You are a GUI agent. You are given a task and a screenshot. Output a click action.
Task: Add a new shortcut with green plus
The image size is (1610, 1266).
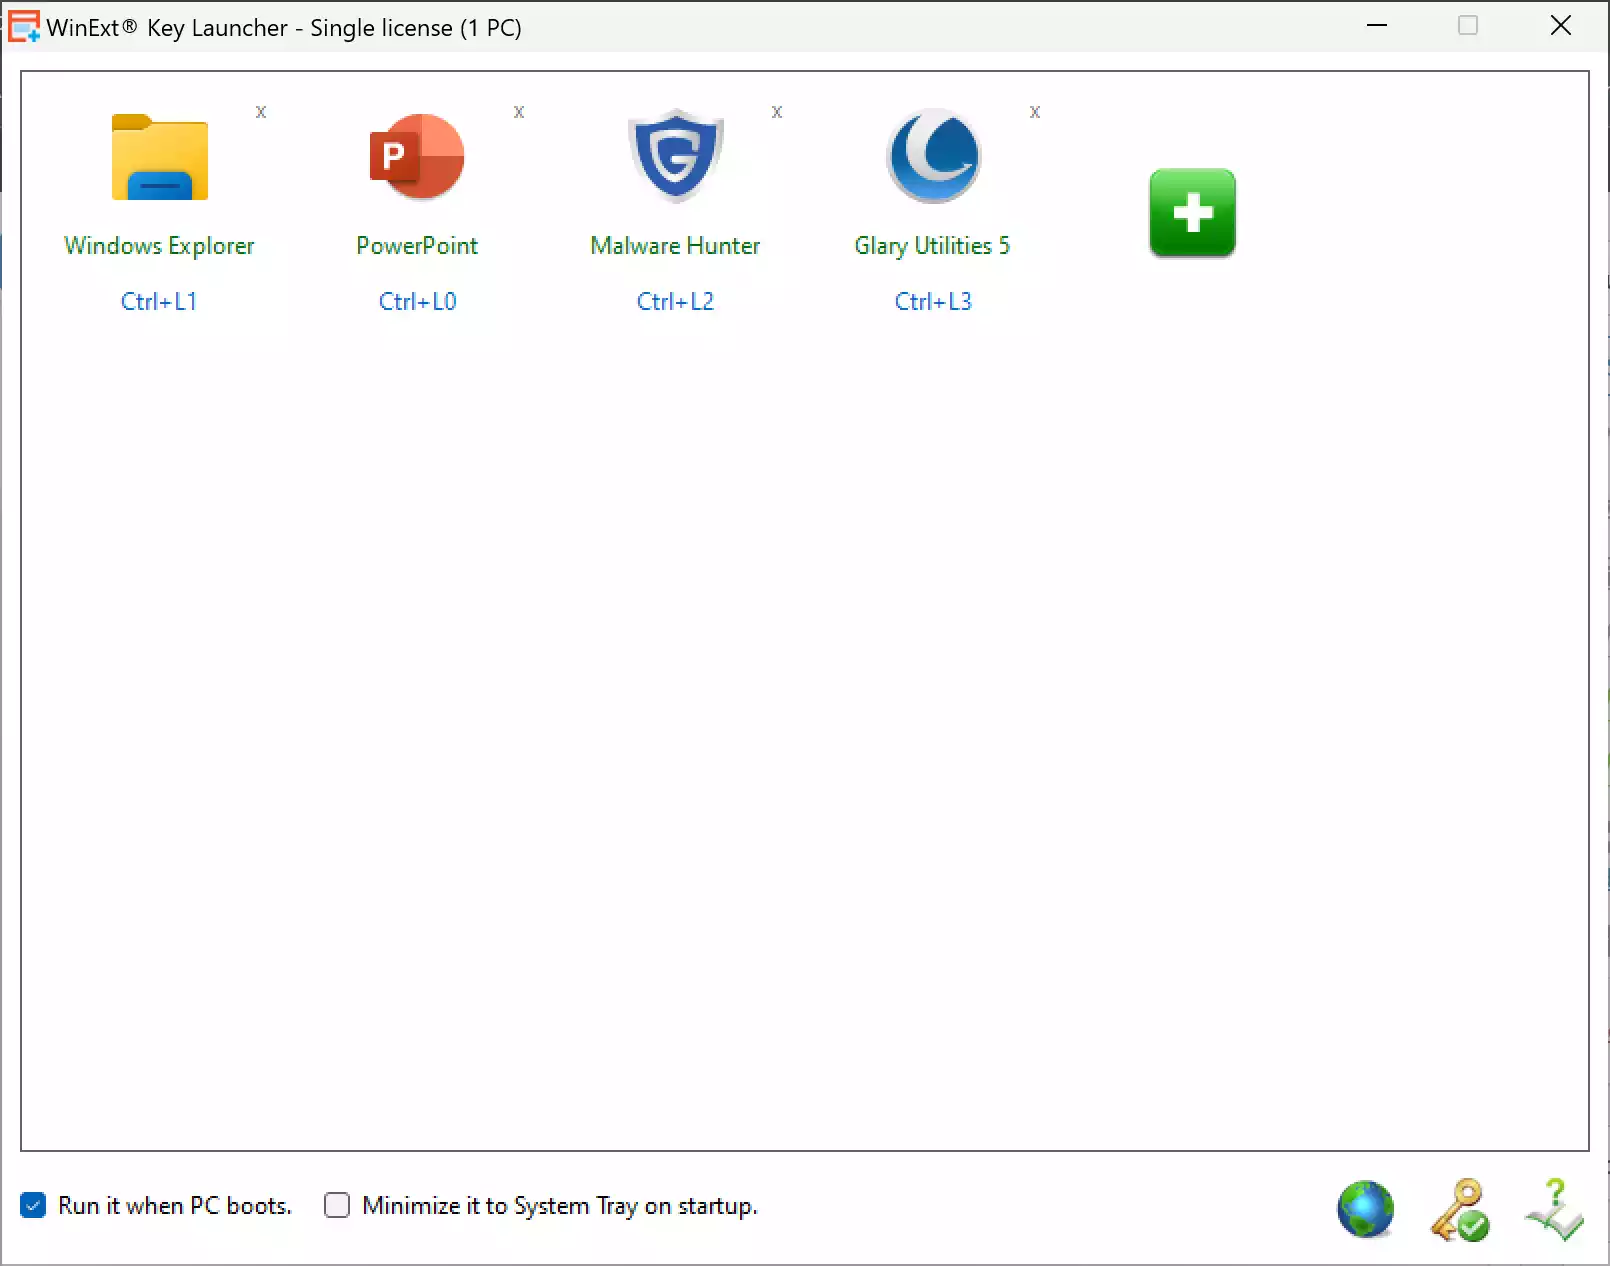pos(1192,213)
